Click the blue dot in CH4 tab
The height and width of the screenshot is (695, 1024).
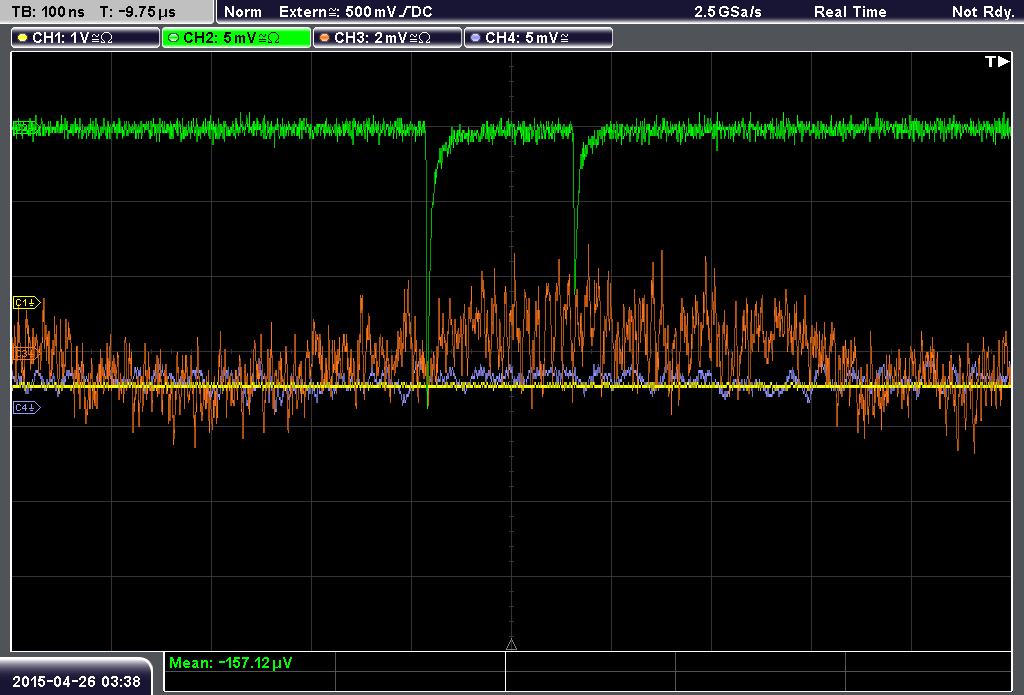pos(475,38)
